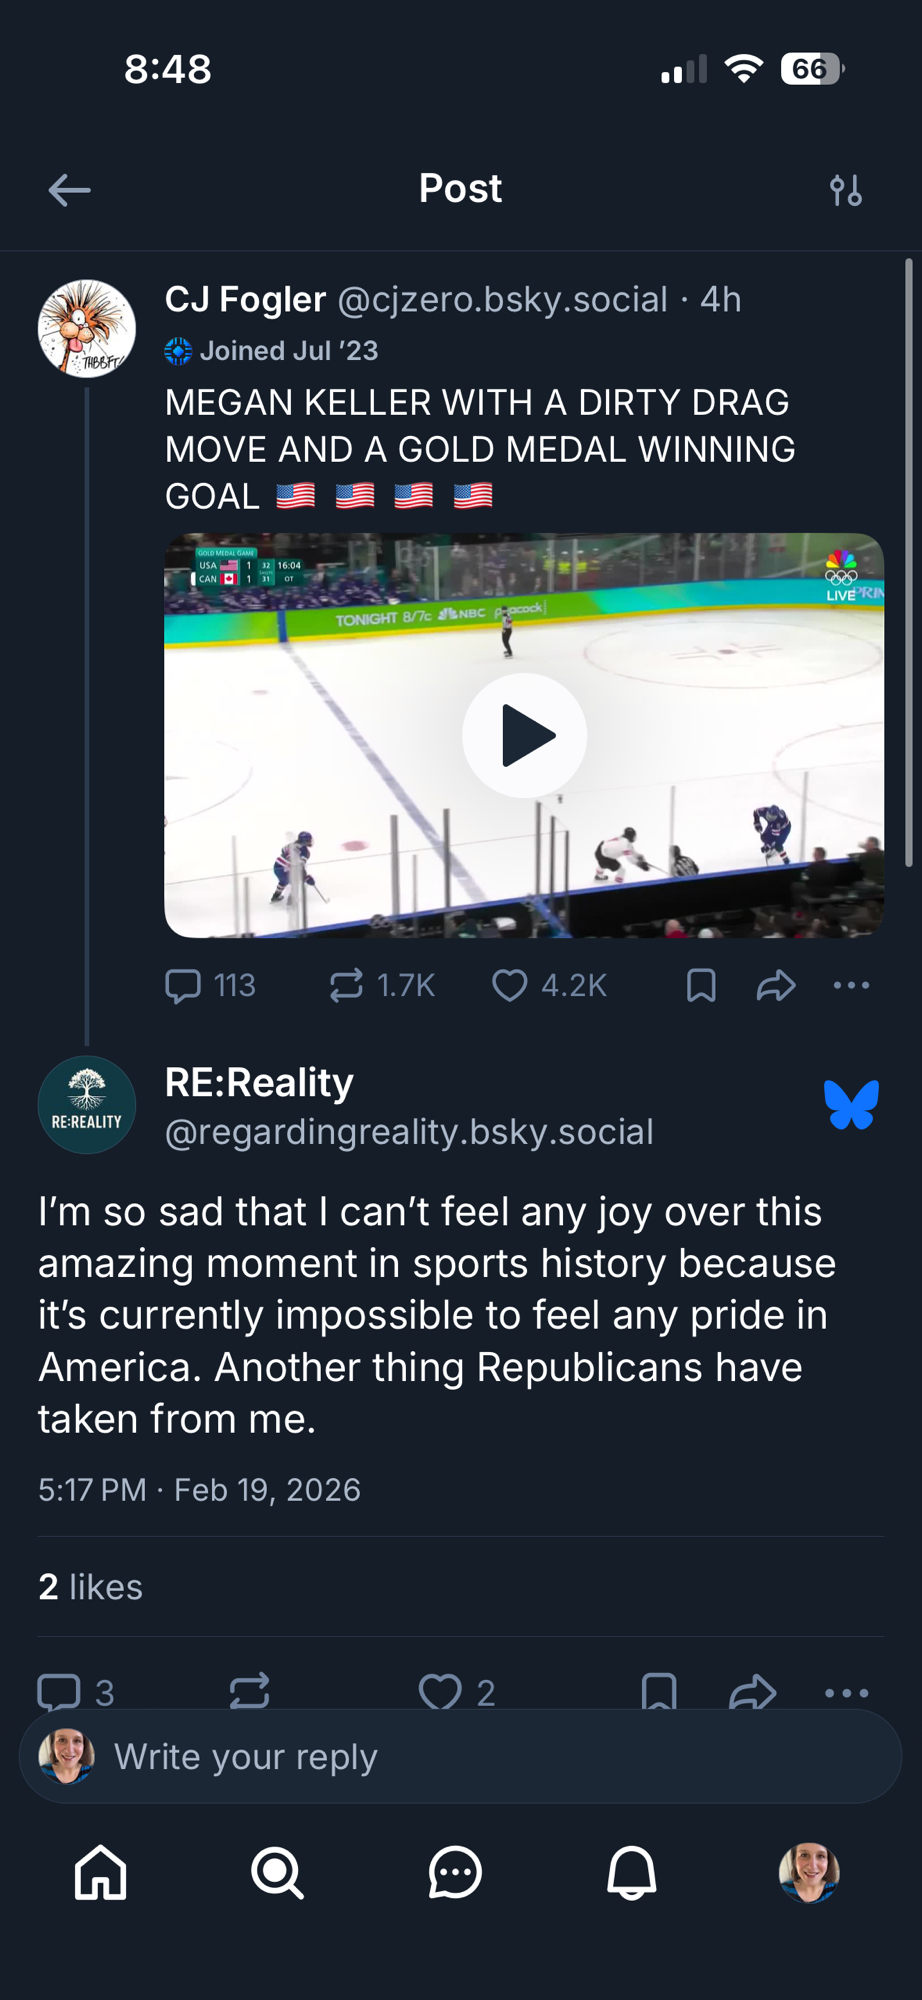Bookmark CJ Fogler's post
This screenshot has width=922, height=2000.
(701, 986)
